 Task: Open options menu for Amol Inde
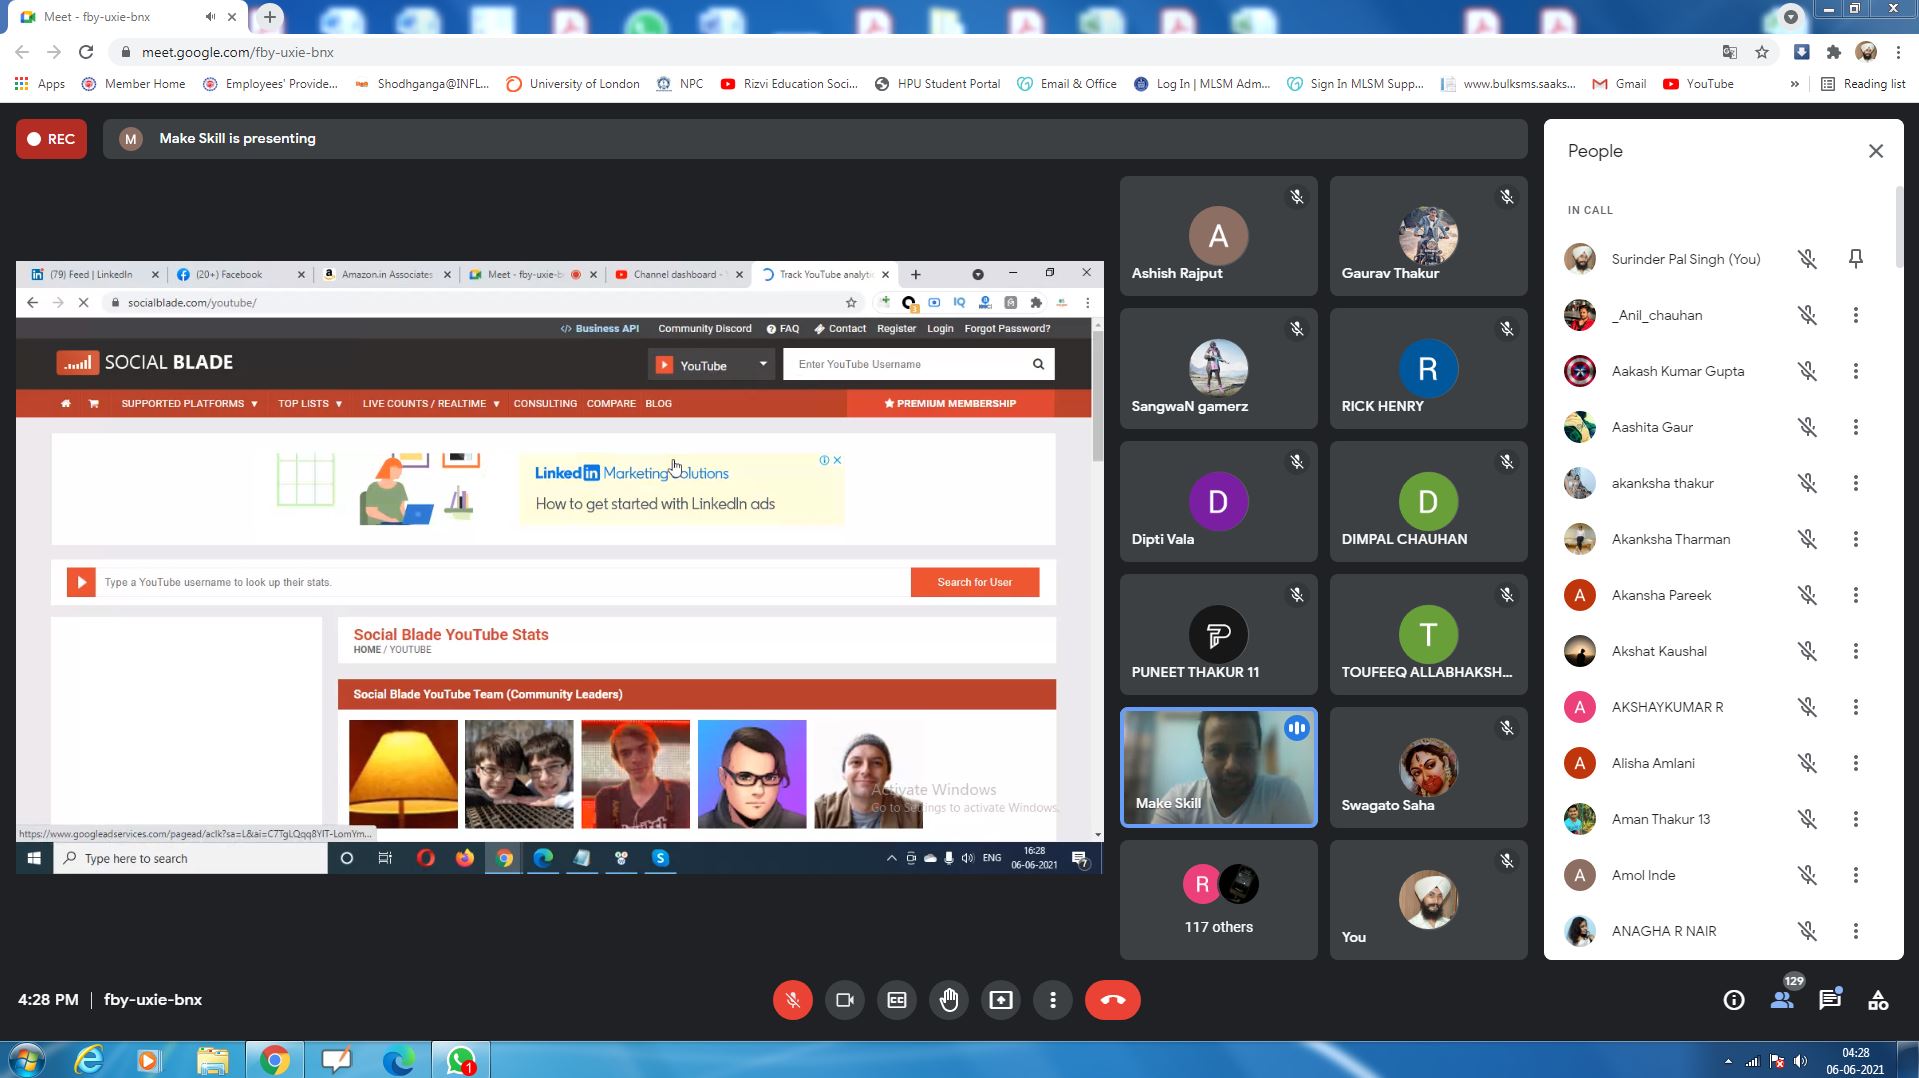click(1855, 875)
